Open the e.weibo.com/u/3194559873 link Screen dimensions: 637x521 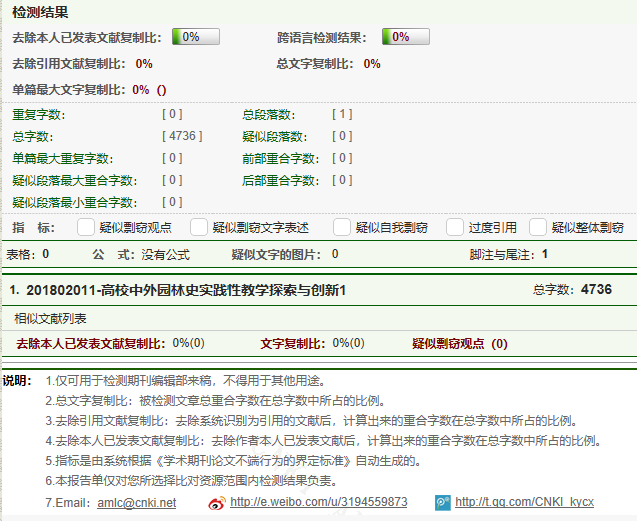[x=318, y=502]
